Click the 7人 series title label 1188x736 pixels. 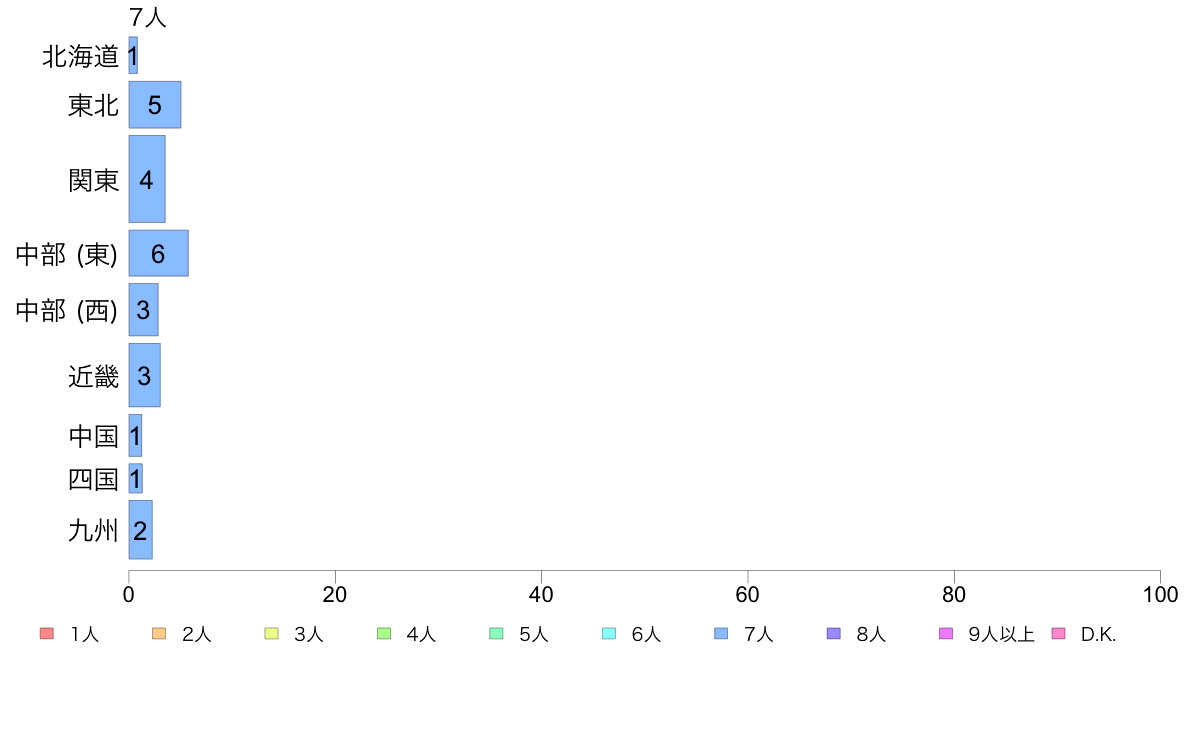tap(148, 17)
